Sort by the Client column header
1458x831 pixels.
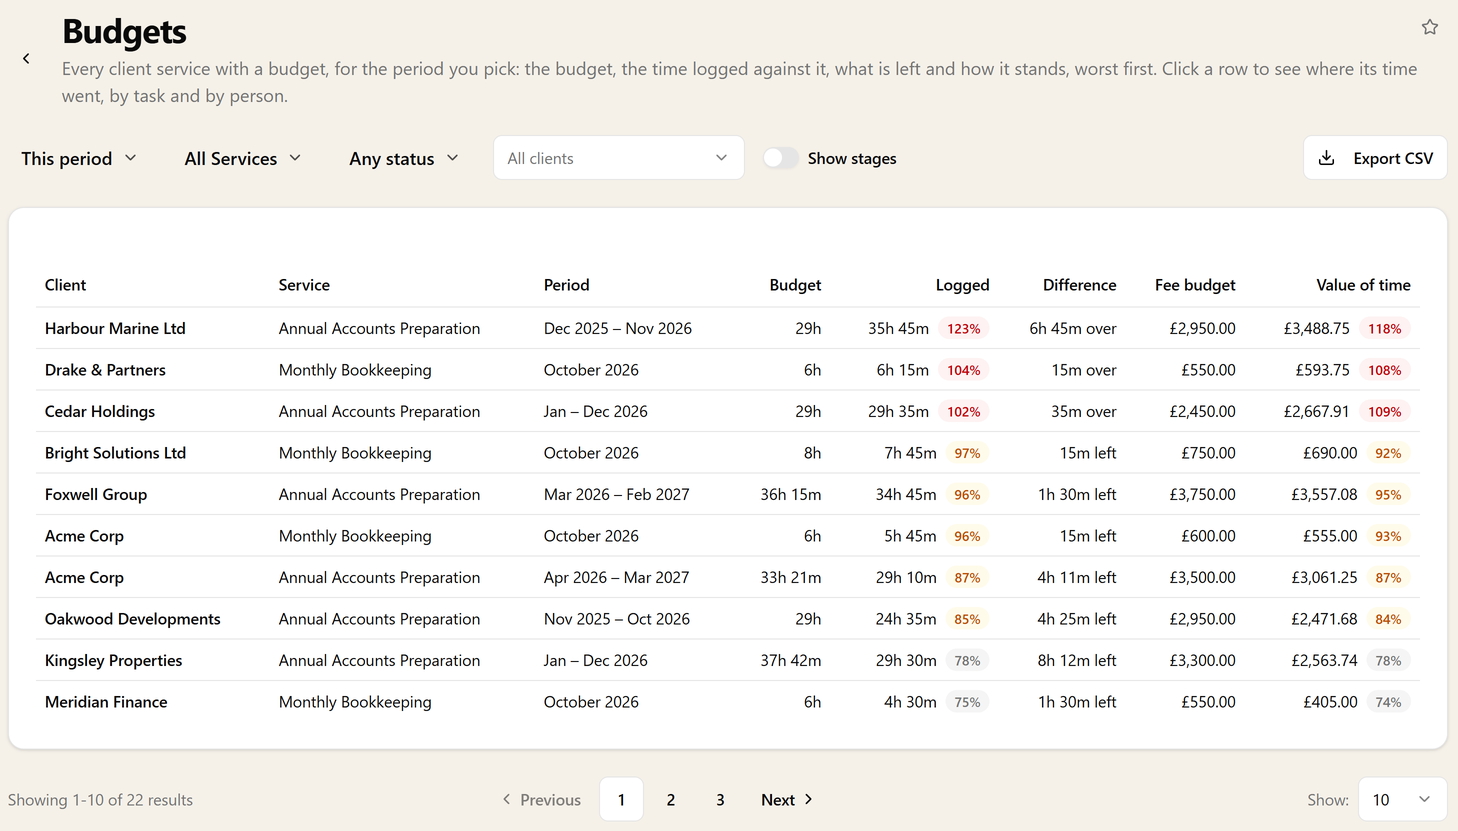click(x=65, y=285)
